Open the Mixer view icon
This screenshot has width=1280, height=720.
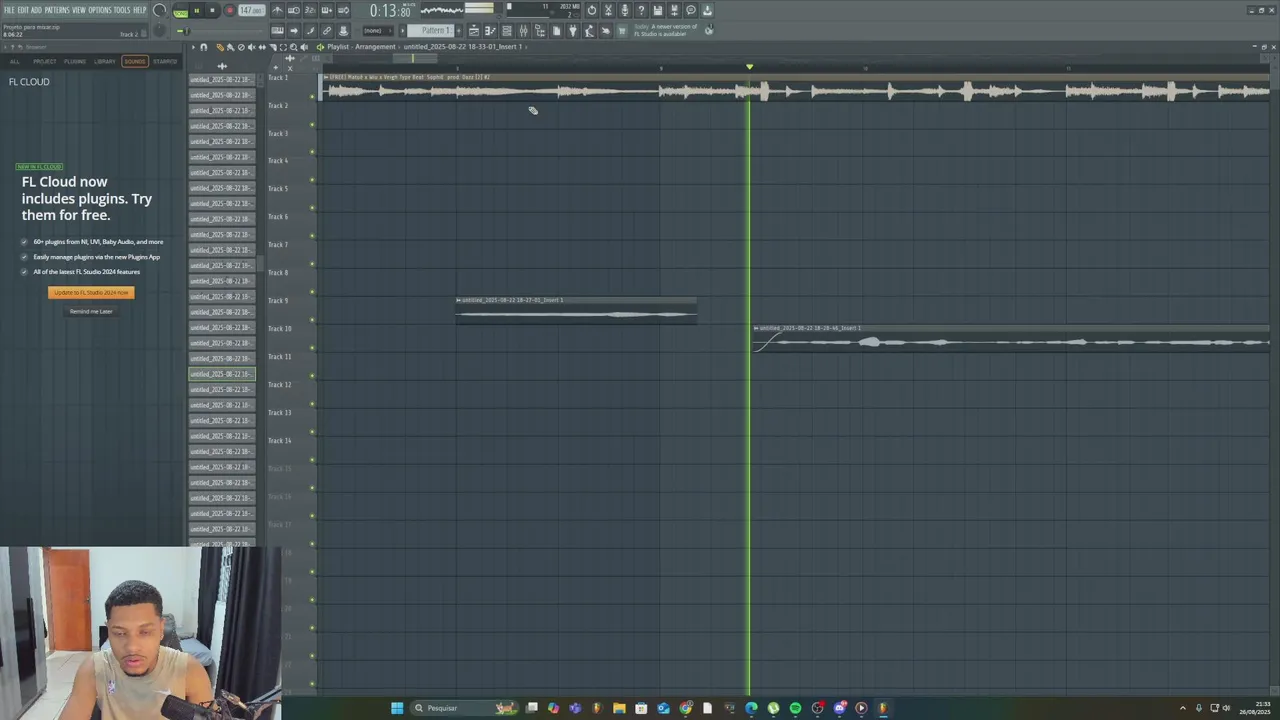coord(523,30)
